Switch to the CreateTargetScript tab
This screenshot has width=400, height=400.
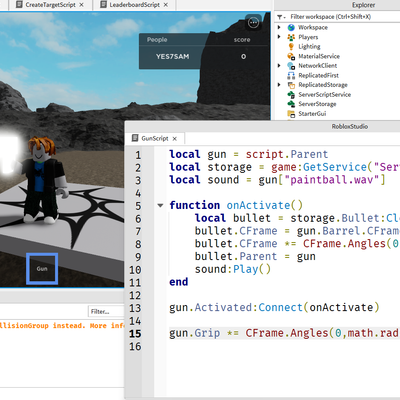[x=50, y=5]
